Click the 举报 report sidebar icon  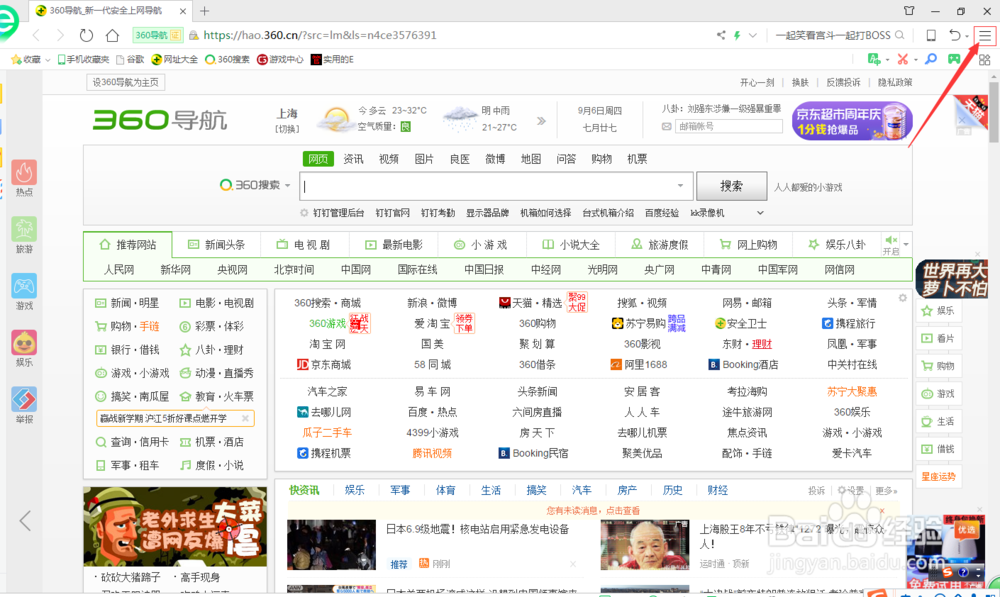click(x=25, y=401)
